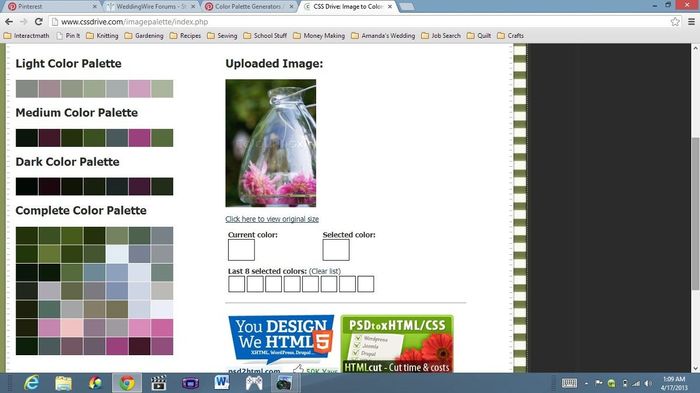The height and width of the screenshot is (393, 700).
Task: Open the Sewing bookmarks folder
Action: click(x=222, y=36)
